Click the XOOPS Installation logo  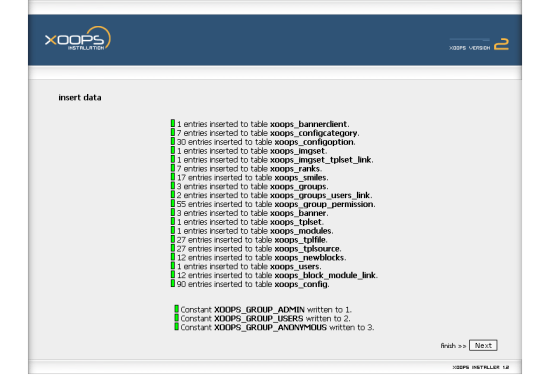pos(78,38)
